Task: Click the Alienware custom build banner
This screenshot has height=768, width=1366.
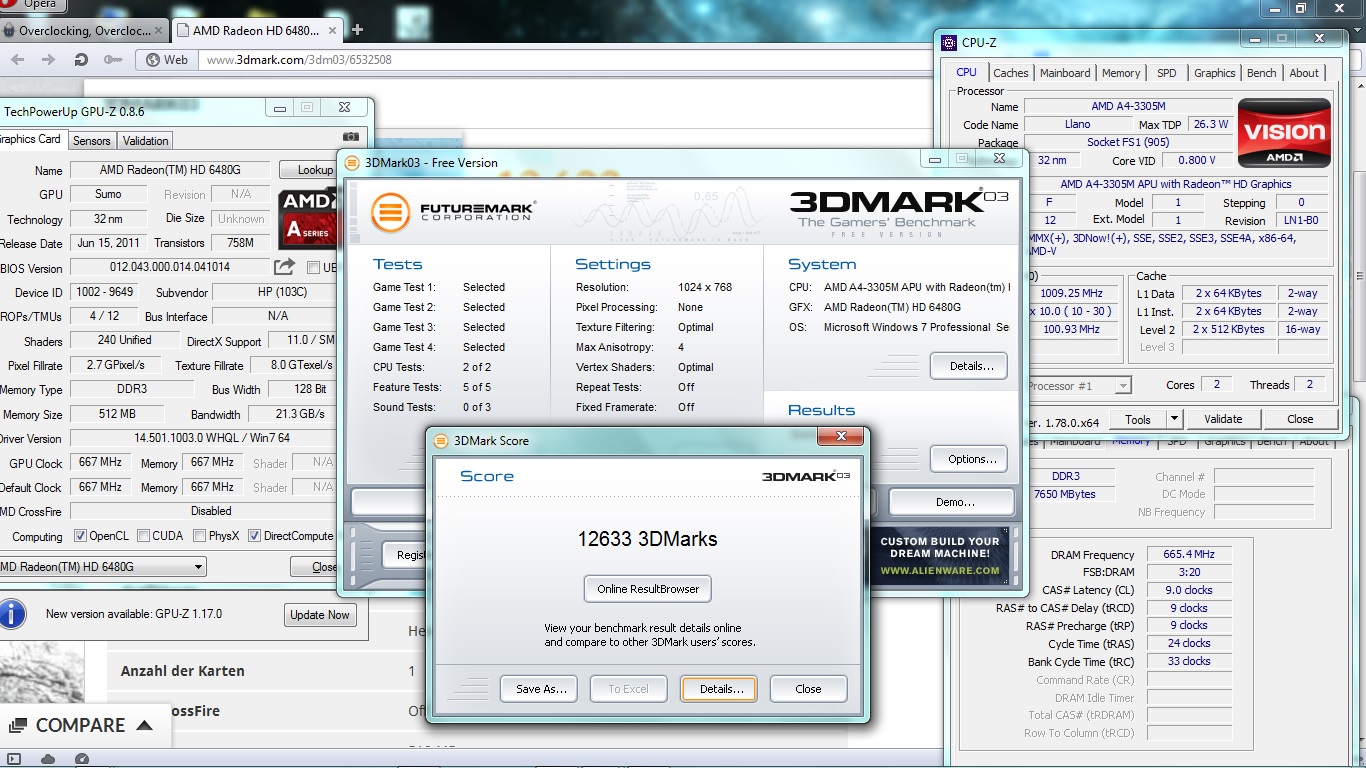Action: pyautogui.click(x=939, y=556)
